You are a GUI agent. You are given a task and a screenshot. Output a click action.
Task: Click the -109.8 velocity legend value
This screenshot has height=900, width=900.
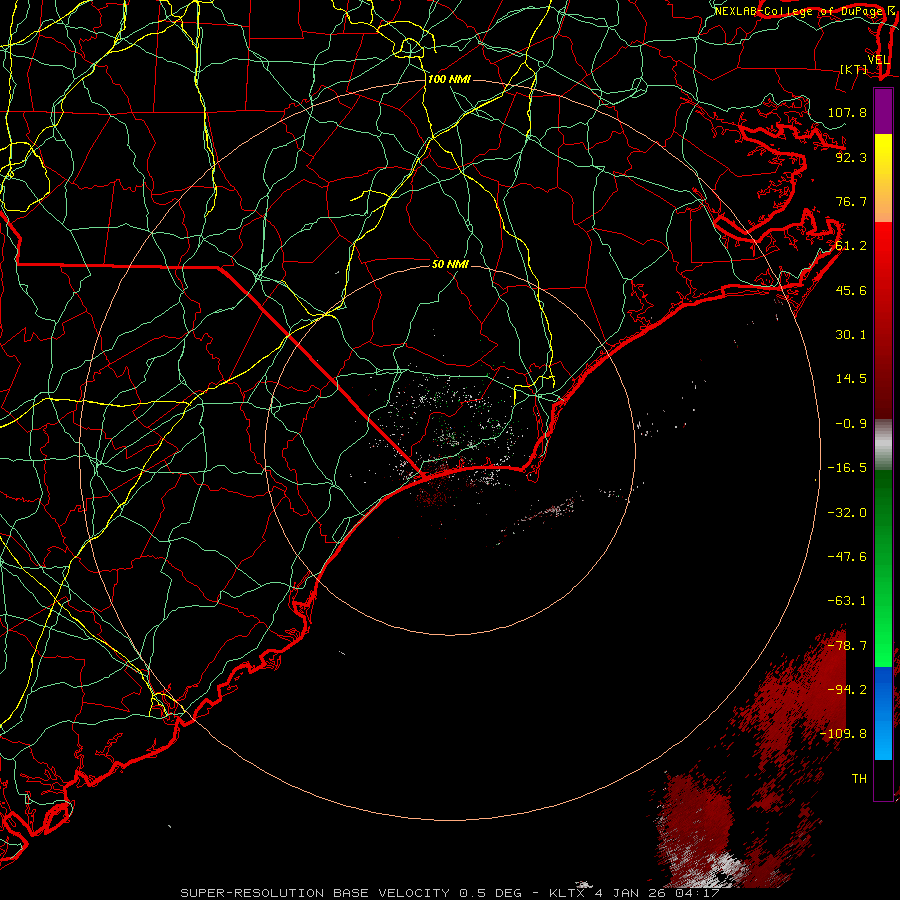pos(843,734)
